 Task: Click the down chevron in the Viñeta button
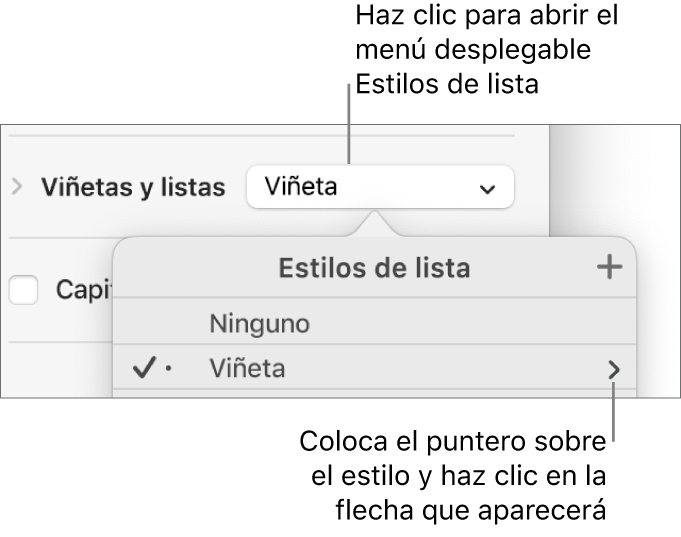click(487, 188)
